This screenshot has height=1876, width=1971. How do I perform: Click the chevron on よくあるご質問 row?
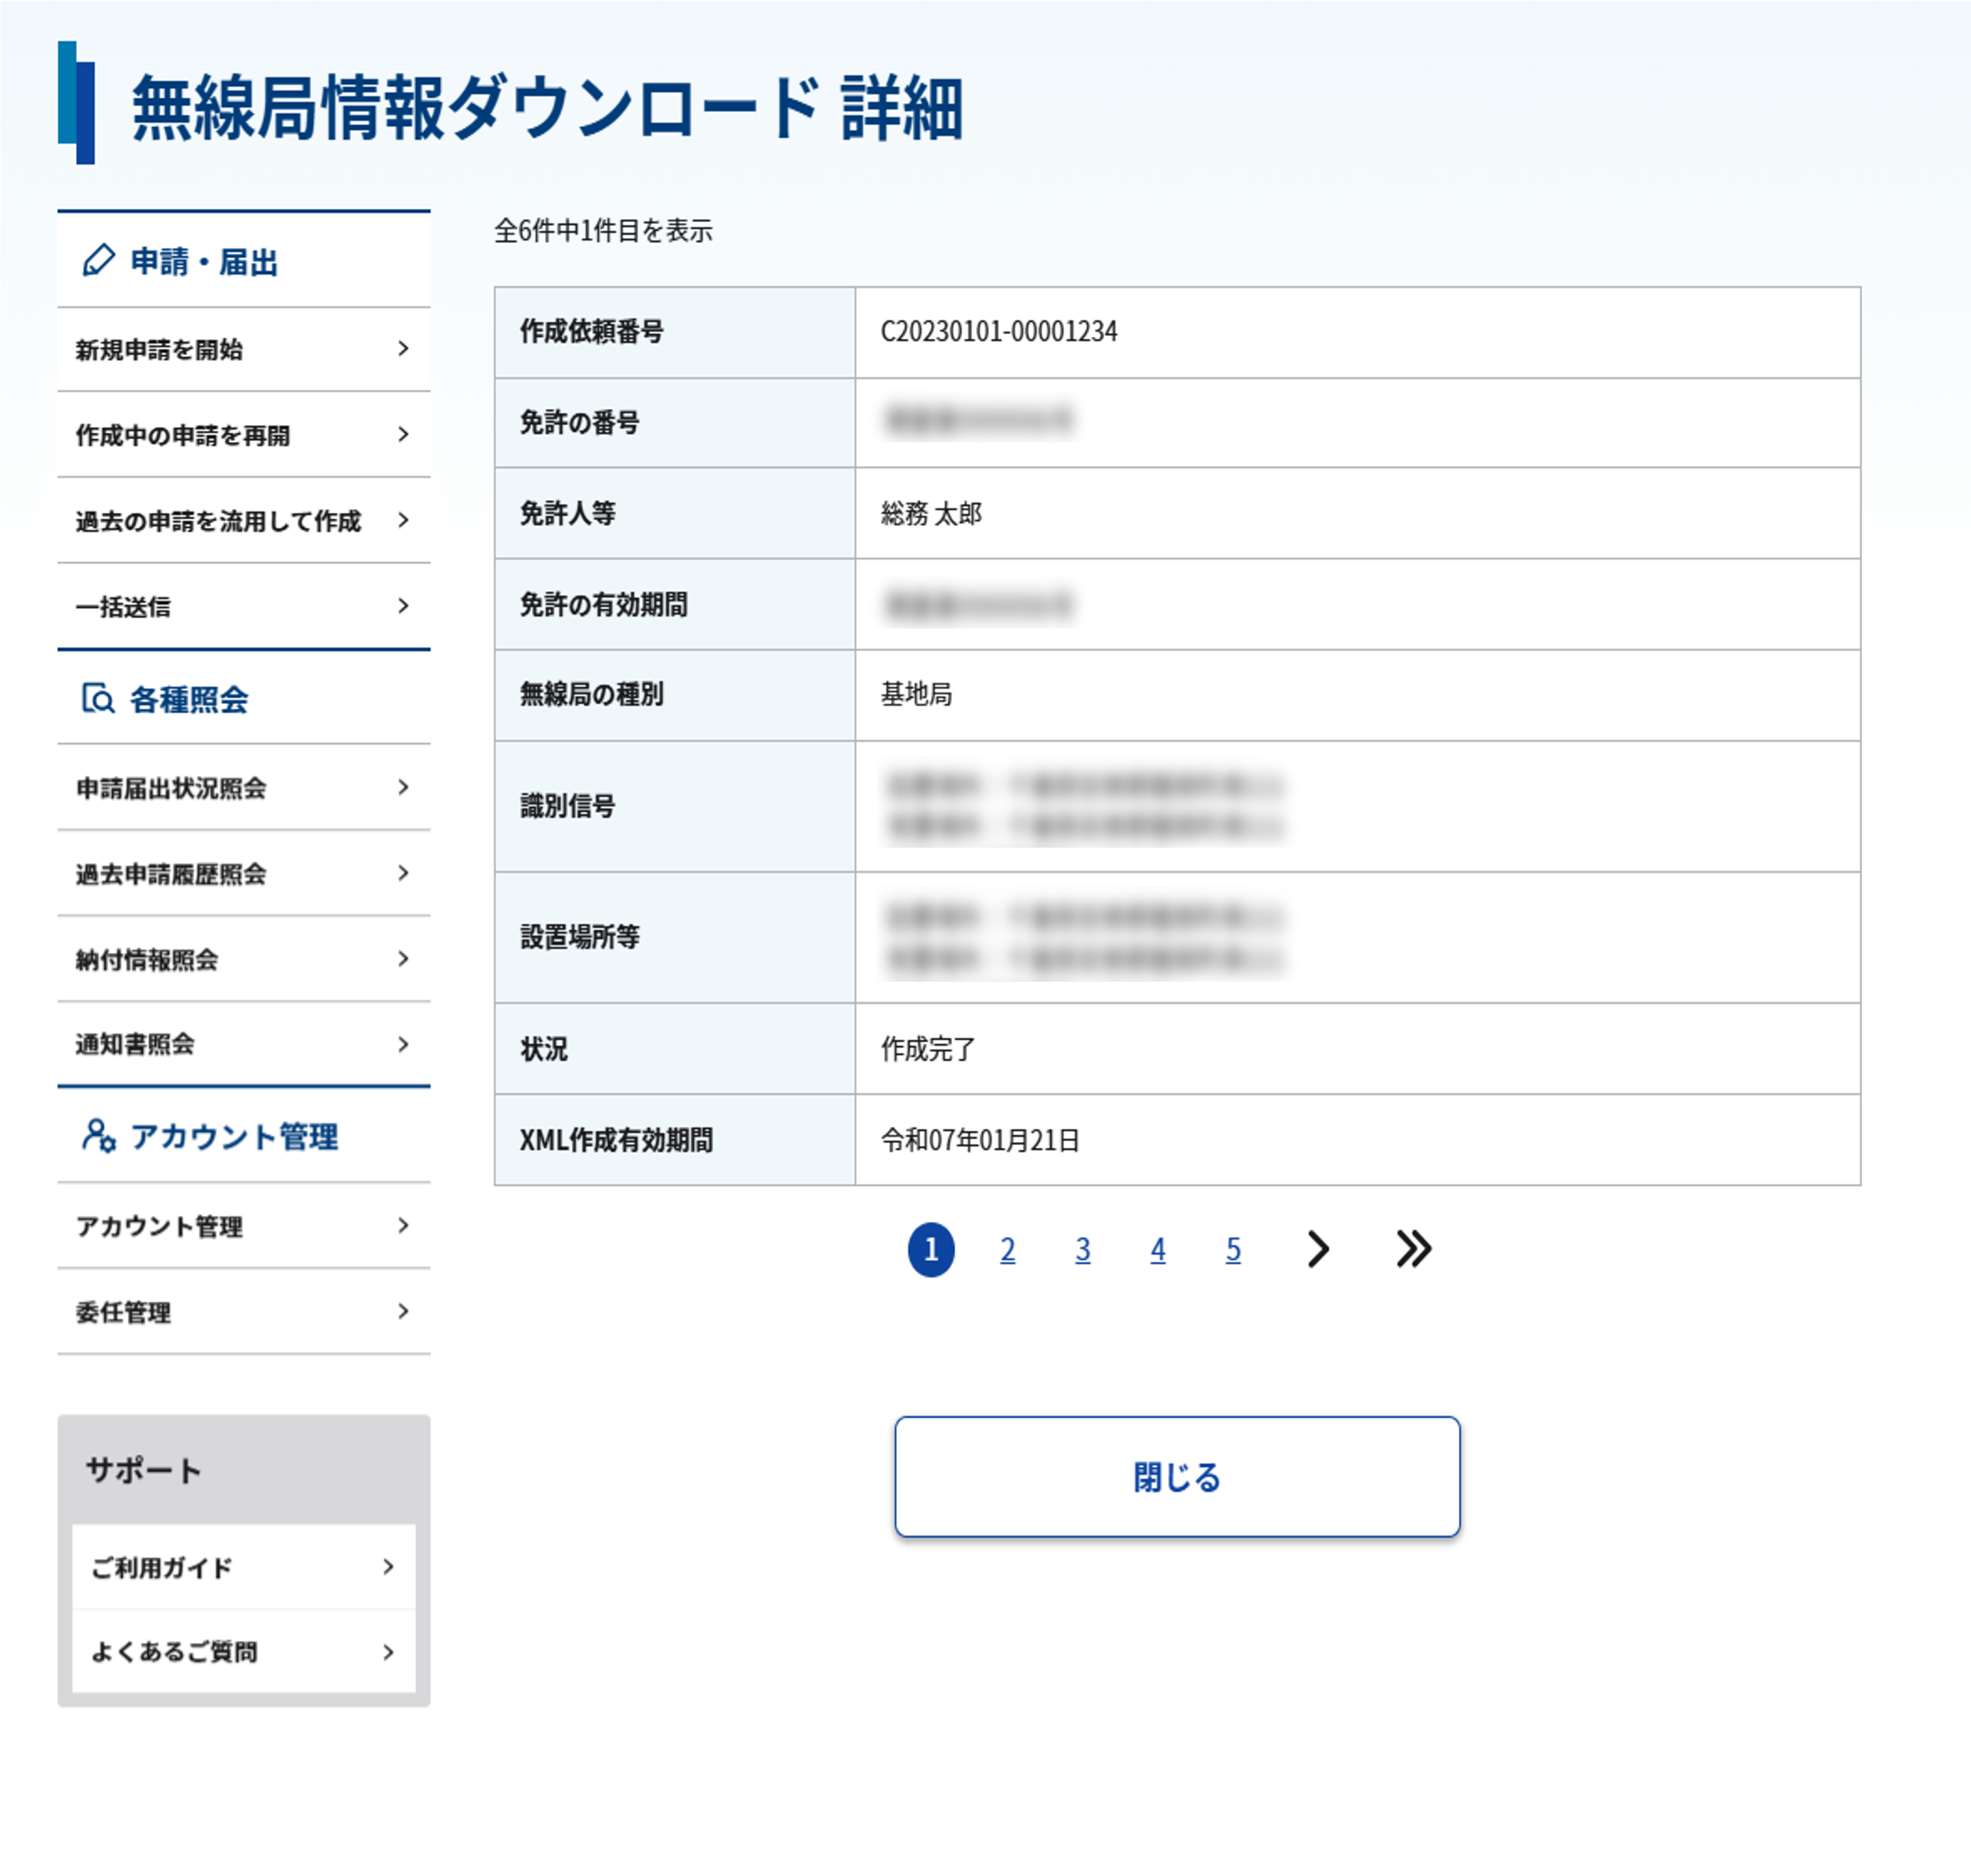point(388,1652)
